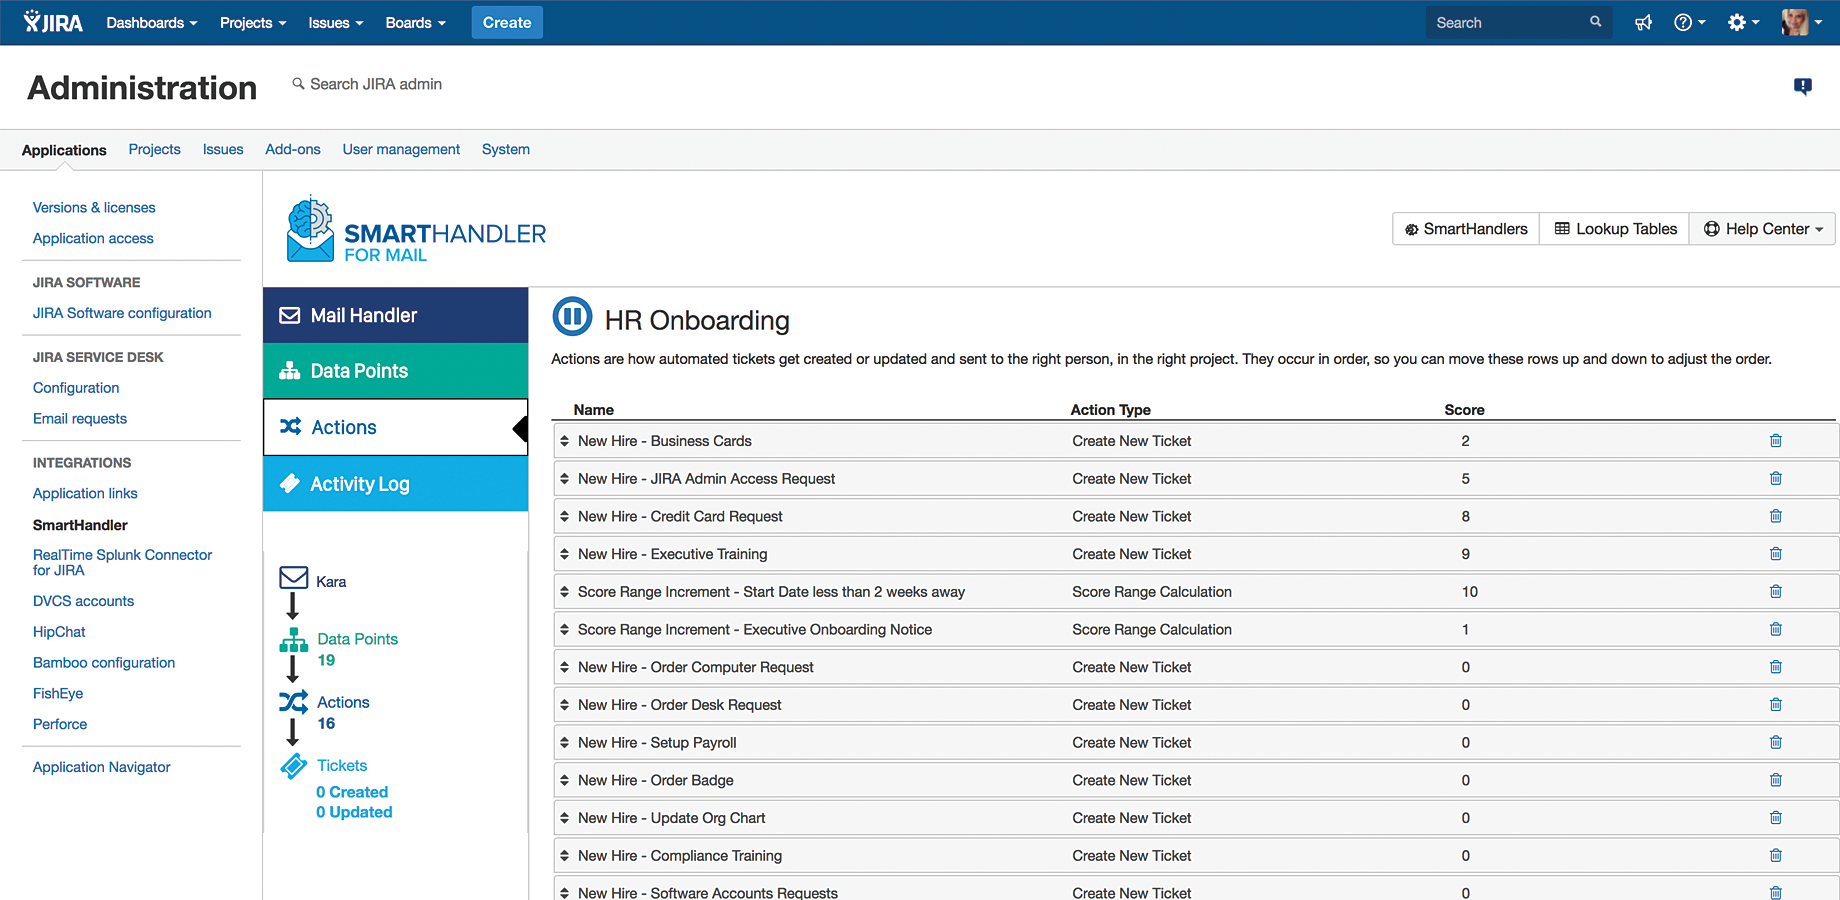Open the user avatar profile menu
1840x900 pixels.
tap(1801, 22)
